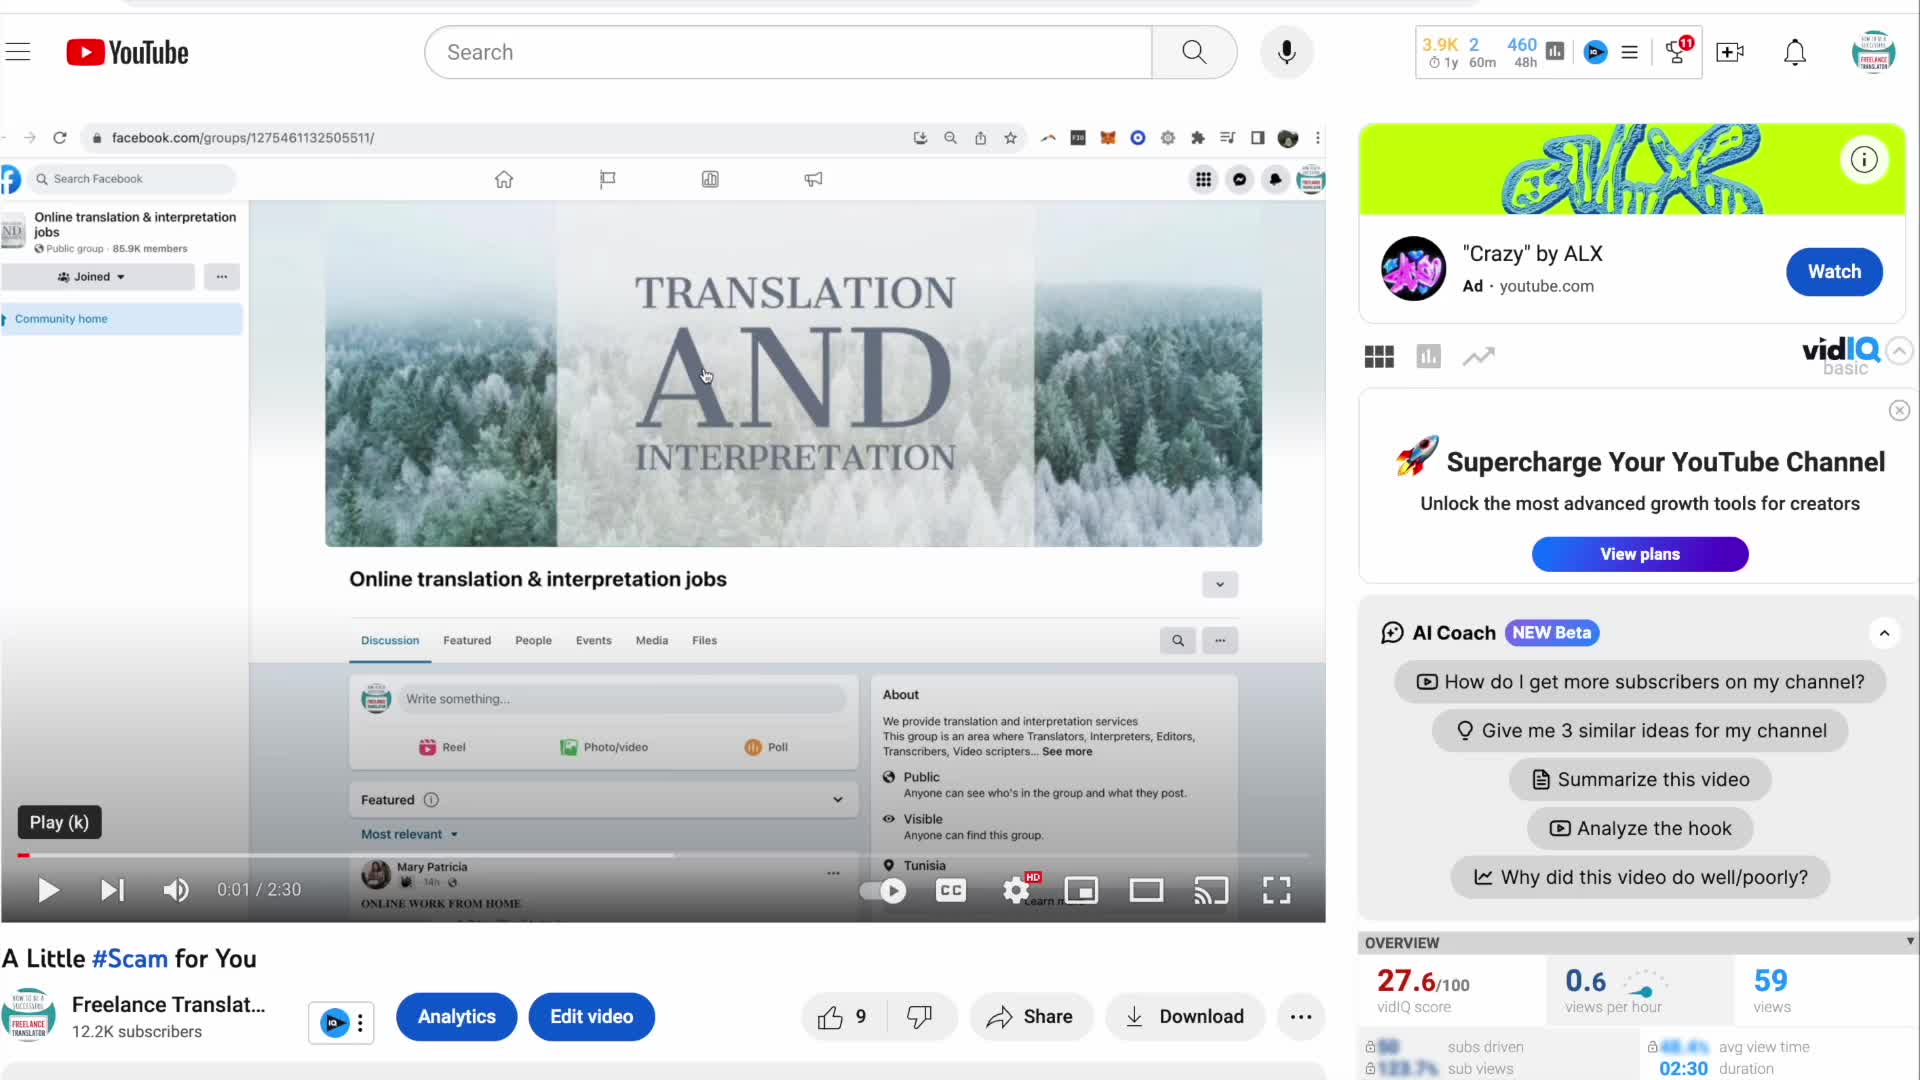Dislike the video with thumbs down
This screenshot has width=1920, height=1080.
coord(919,1017)
